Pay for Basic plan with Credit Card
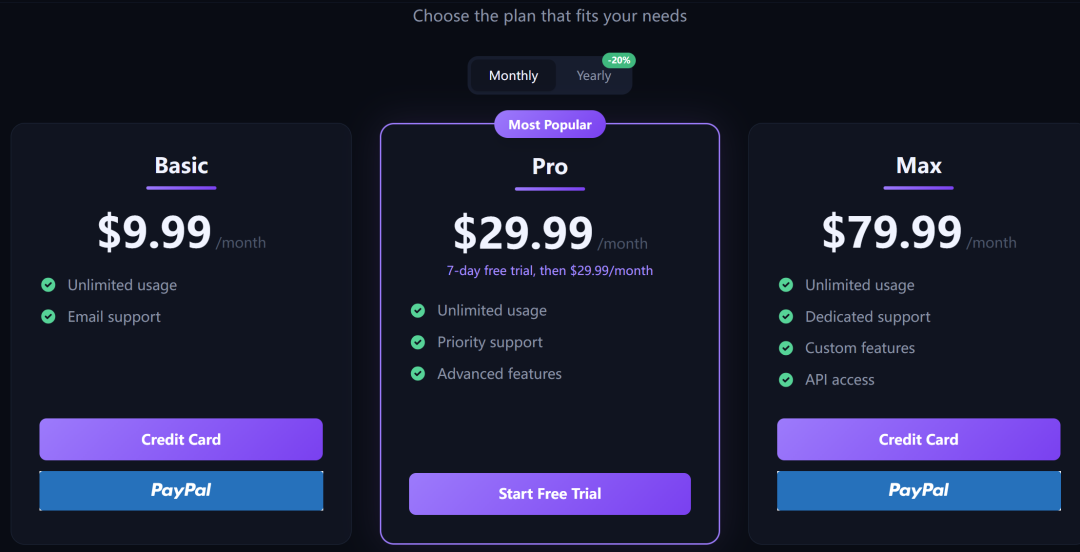 tap(181, 439)
